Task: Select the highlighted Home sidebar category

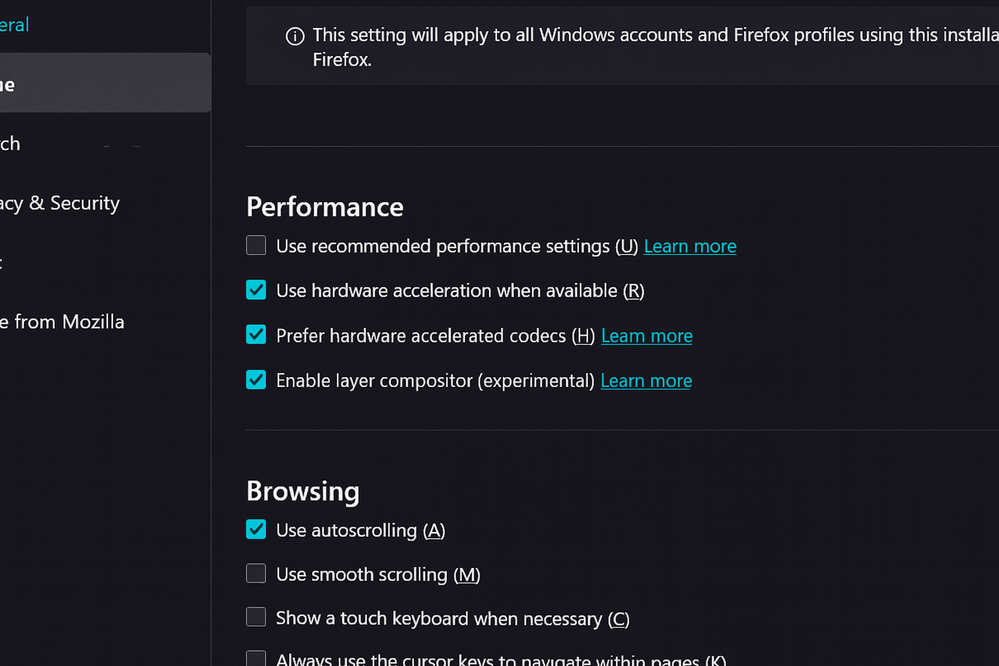Action: click(x=100, y=84)
